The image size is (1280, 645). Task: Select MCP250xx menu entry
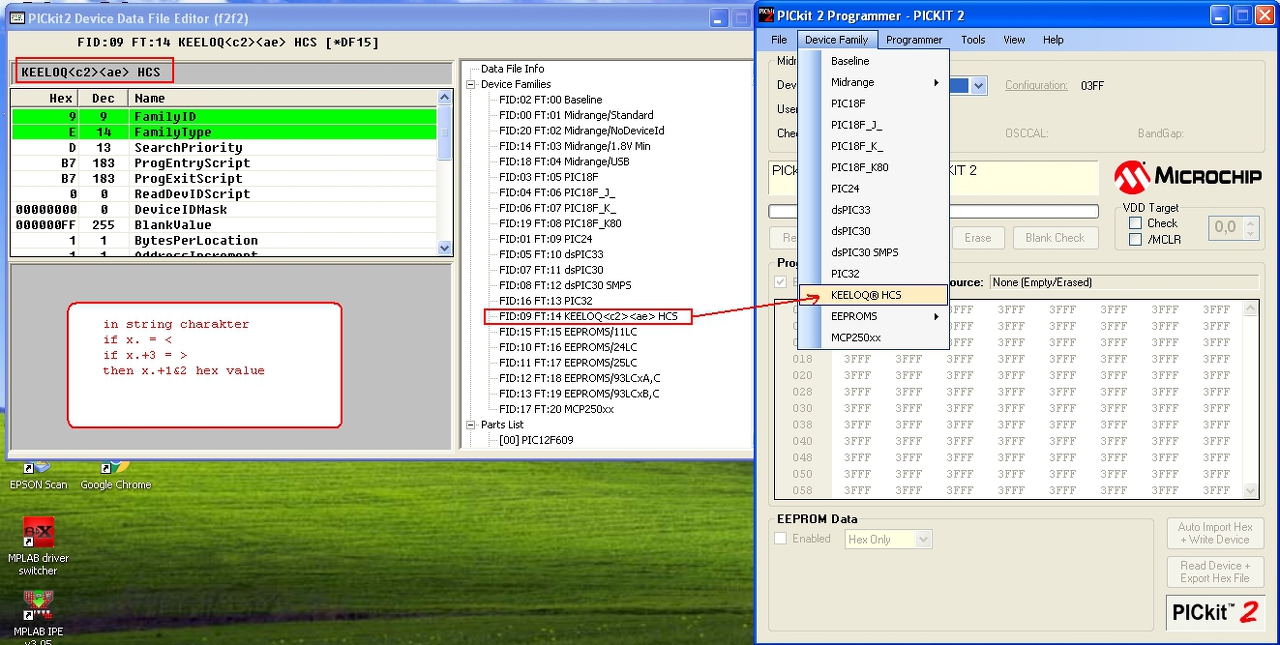873,337
